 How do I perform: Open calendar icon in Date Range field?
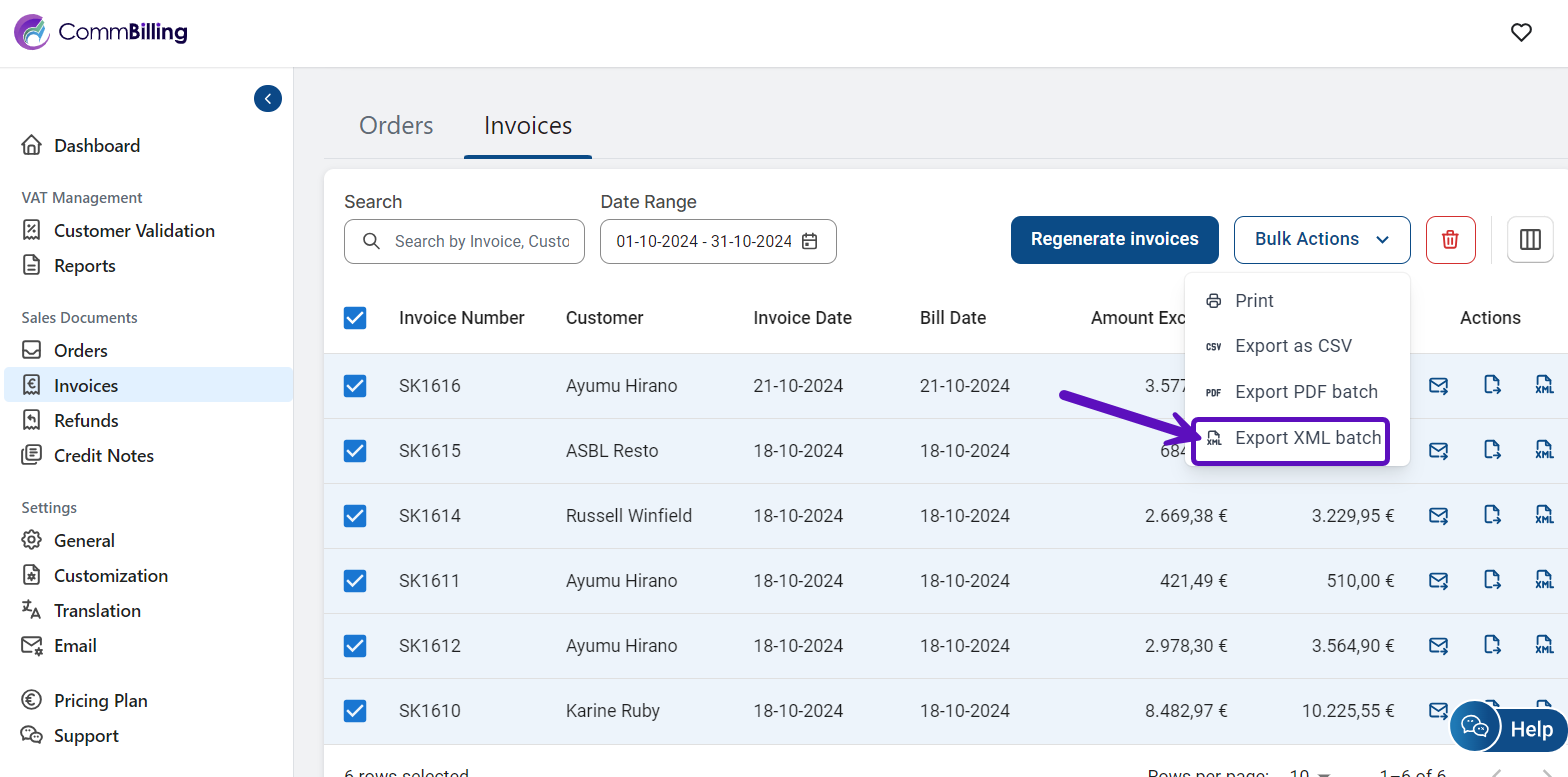pyautogui.click(x=810, y=242)
